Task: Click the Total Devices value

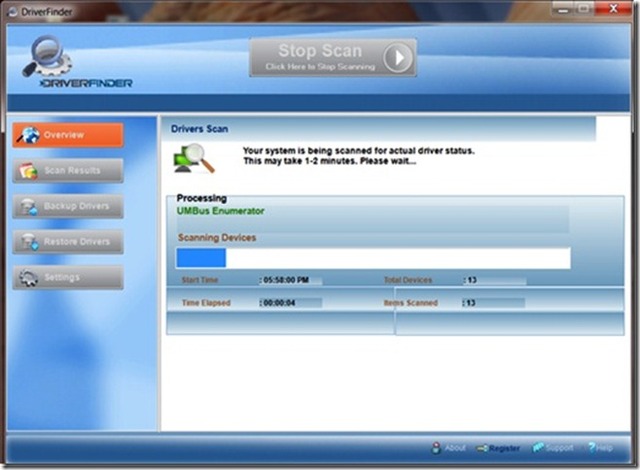Action: tap(472, 280)
